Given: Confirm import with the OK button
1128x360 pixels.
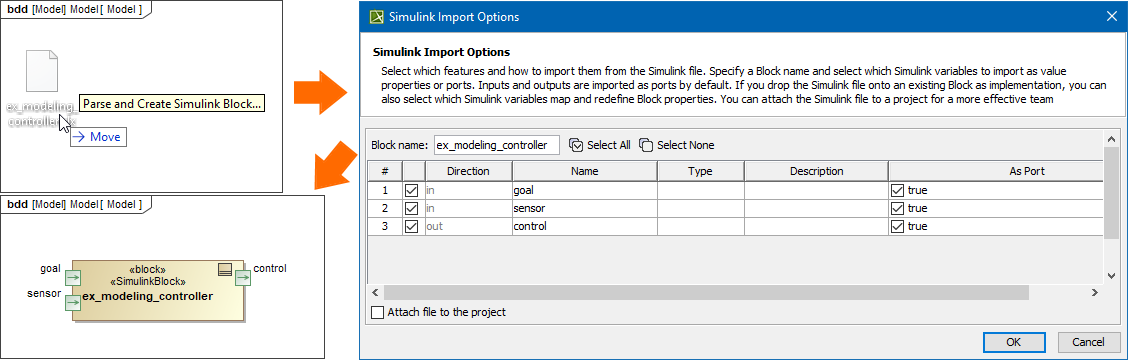Looking at the screenshot, I should [1014, 341].
